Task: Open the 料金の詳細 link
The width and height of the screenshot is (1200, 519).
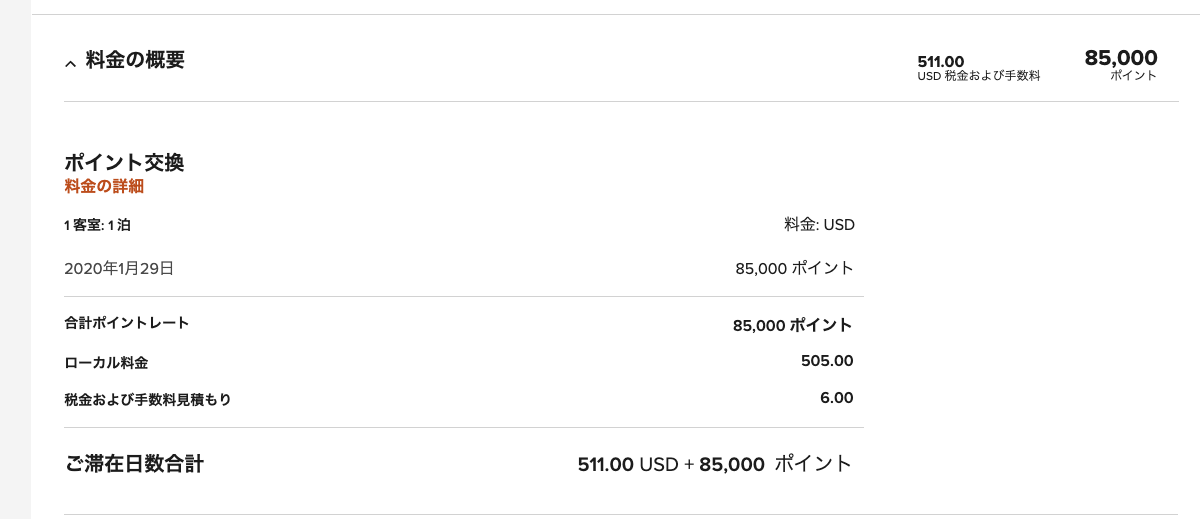Action: coord(104,185)
